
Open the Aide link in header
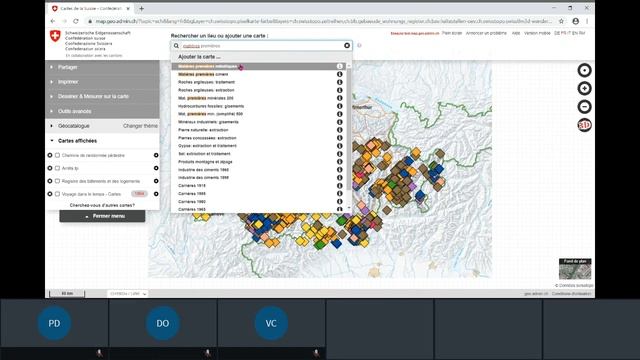516,33
